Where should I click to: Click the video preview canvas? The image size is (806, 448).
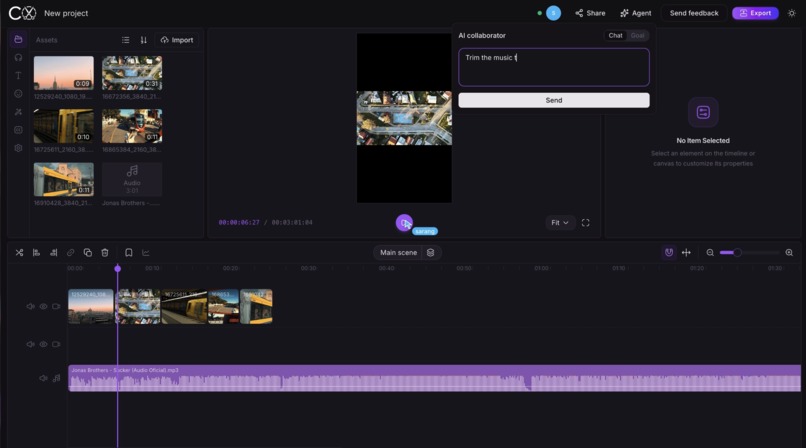coord(404,118)
